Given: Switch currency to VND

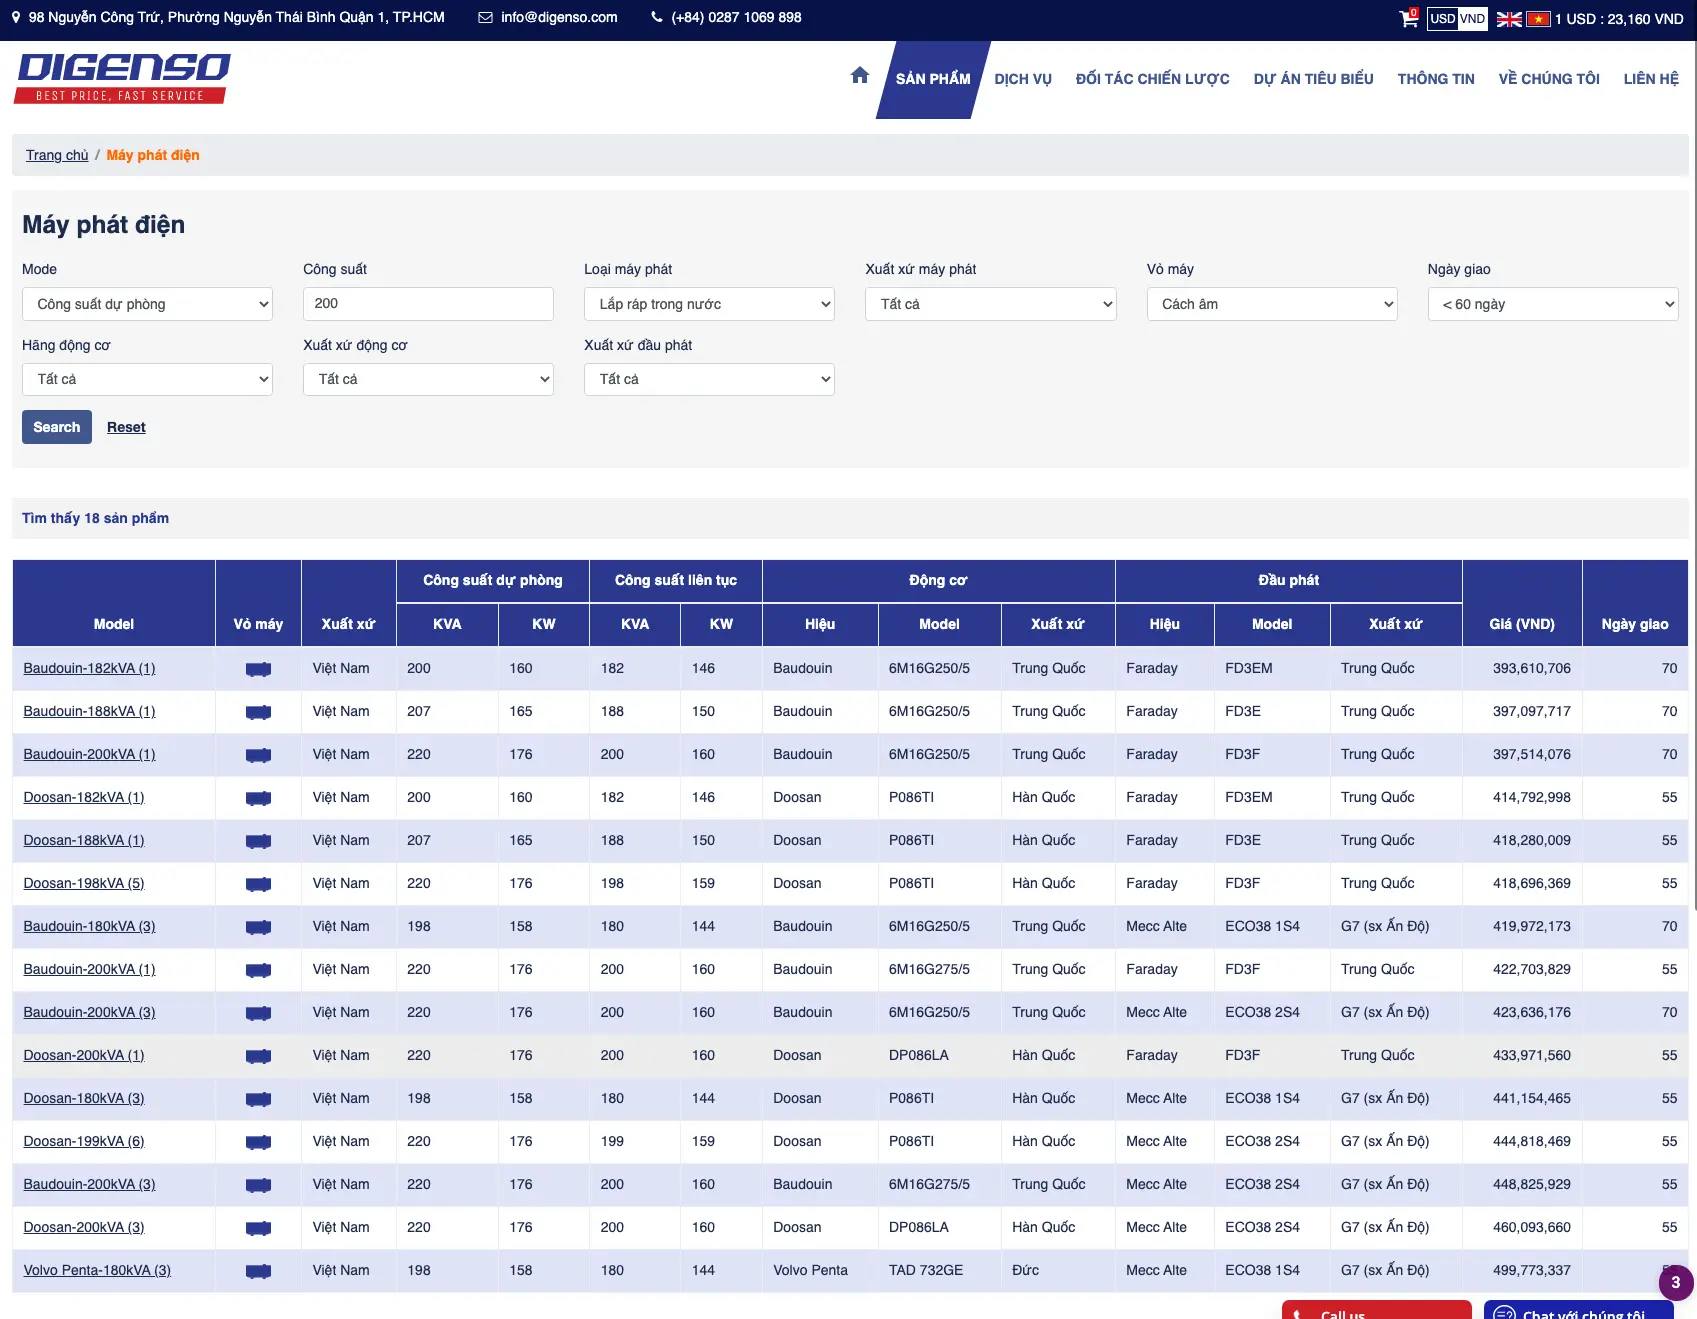Looking at the screenshot, I should tap(1472, 19).
